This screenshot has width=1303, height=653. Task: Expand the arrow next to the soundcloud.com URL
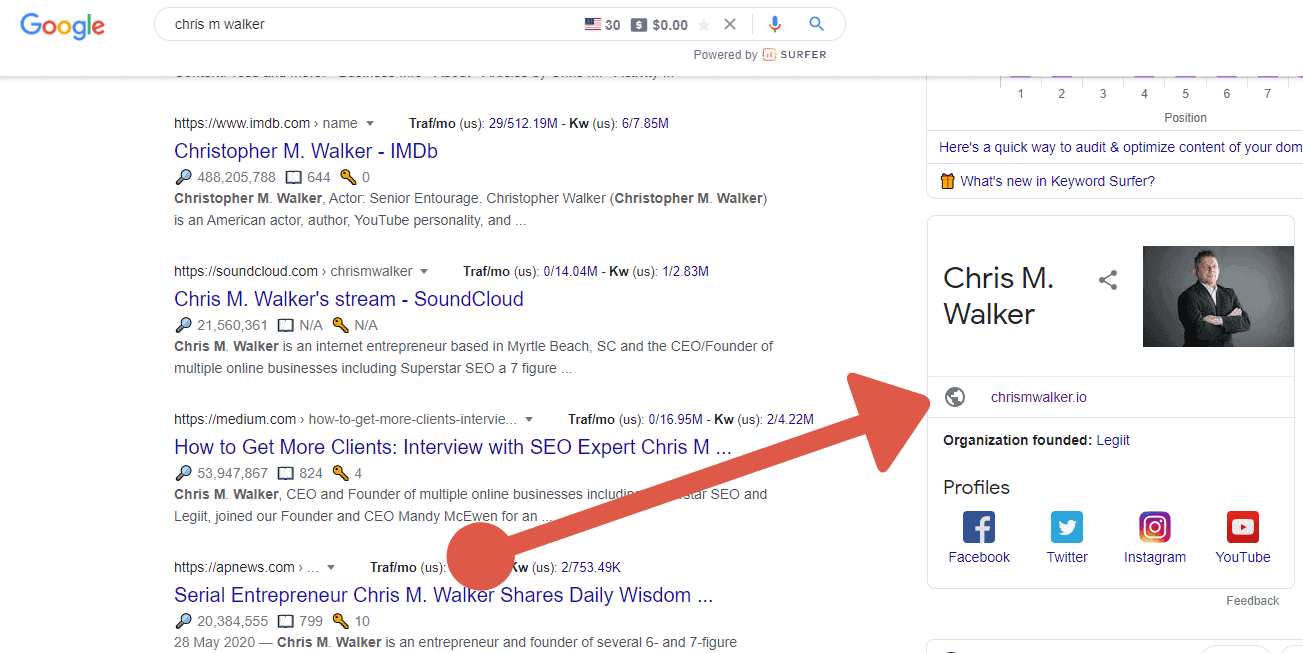point(423,272)
